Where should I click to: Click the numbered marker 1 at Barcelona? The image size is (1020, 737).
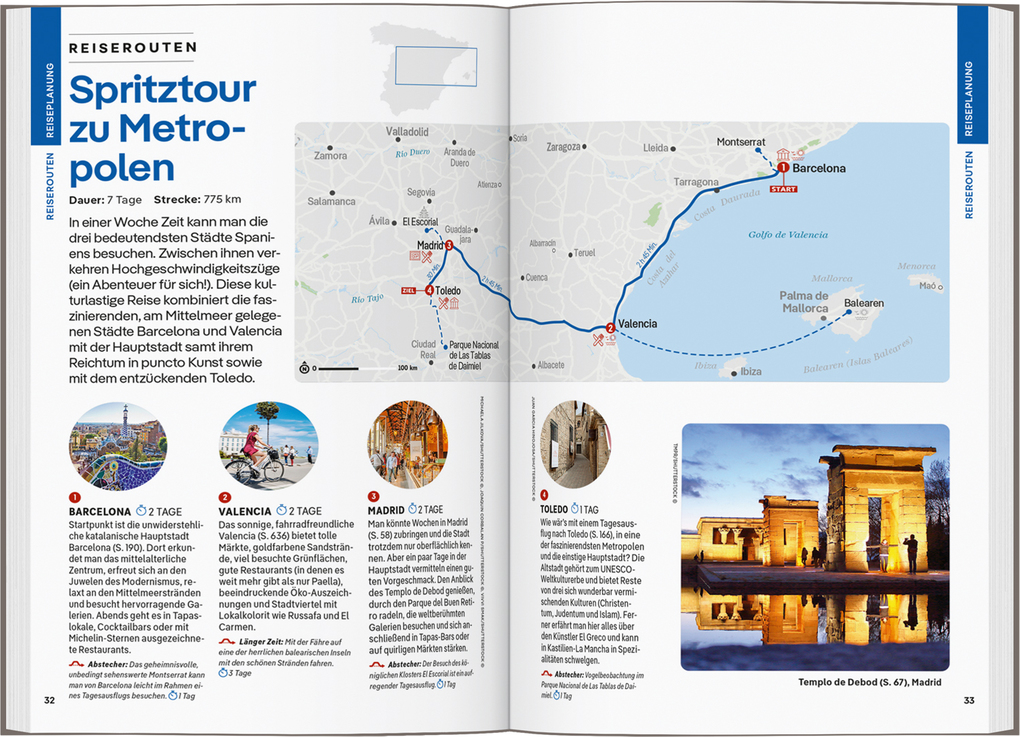783,168
